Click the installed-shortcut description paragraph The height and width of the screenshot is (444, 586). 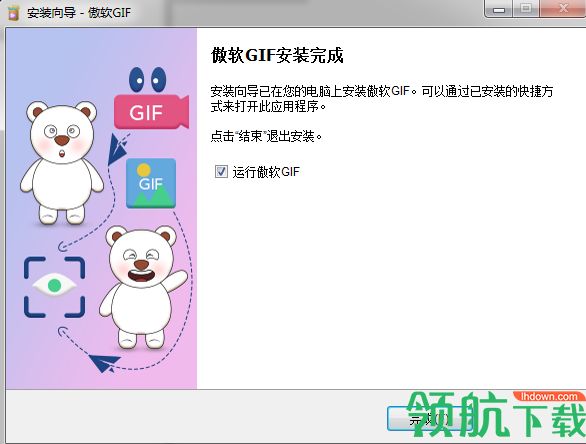(x=382, y=99)
